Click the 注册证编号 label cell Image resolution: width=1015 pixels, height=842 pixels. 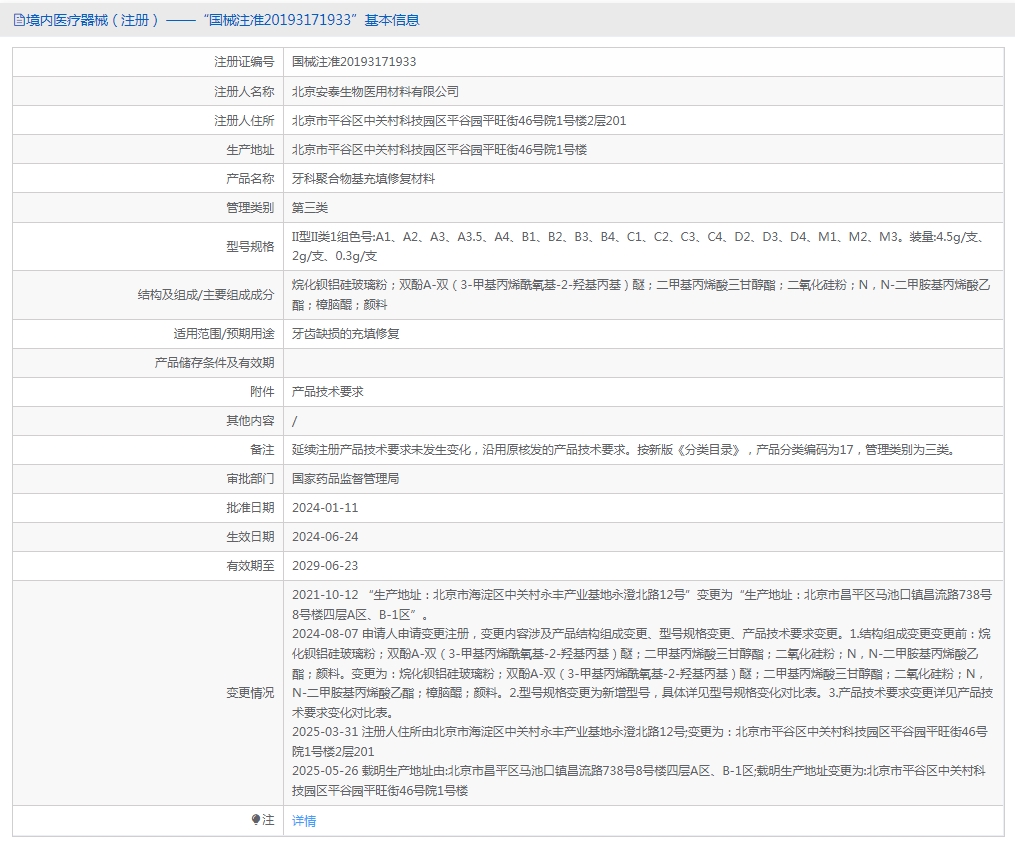click(x=244, y=61)
